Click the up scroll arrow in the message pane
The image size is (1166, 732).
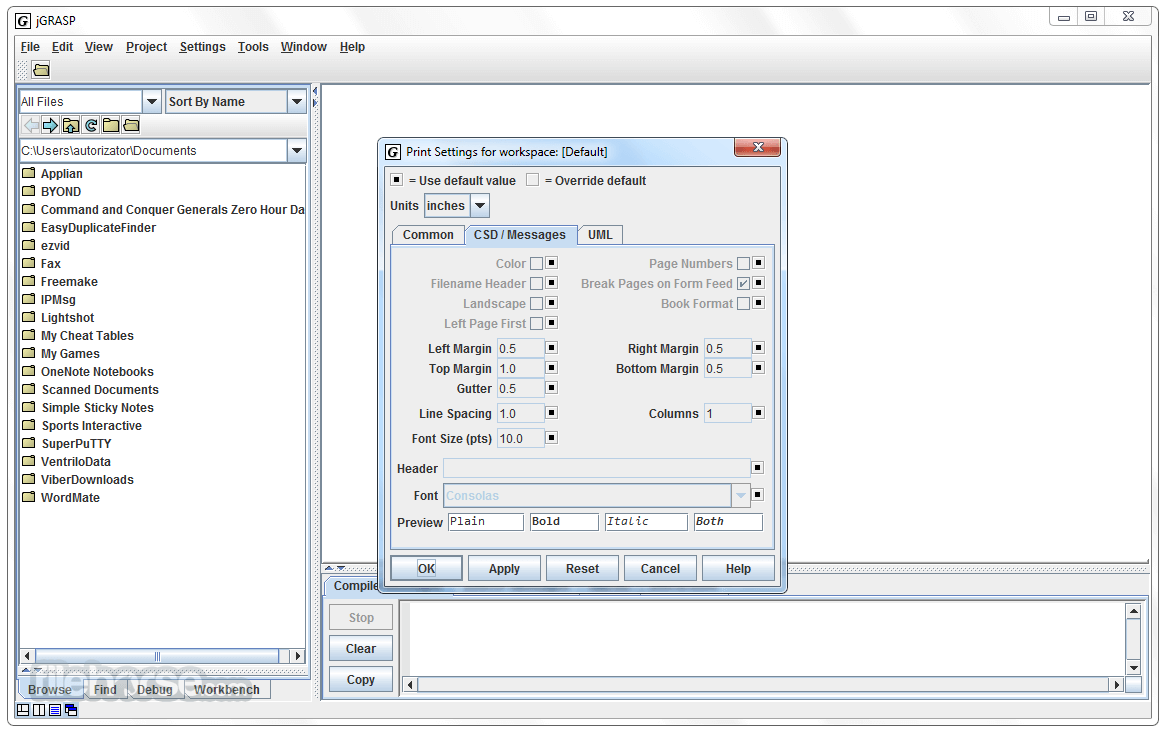click(1133, 611)
